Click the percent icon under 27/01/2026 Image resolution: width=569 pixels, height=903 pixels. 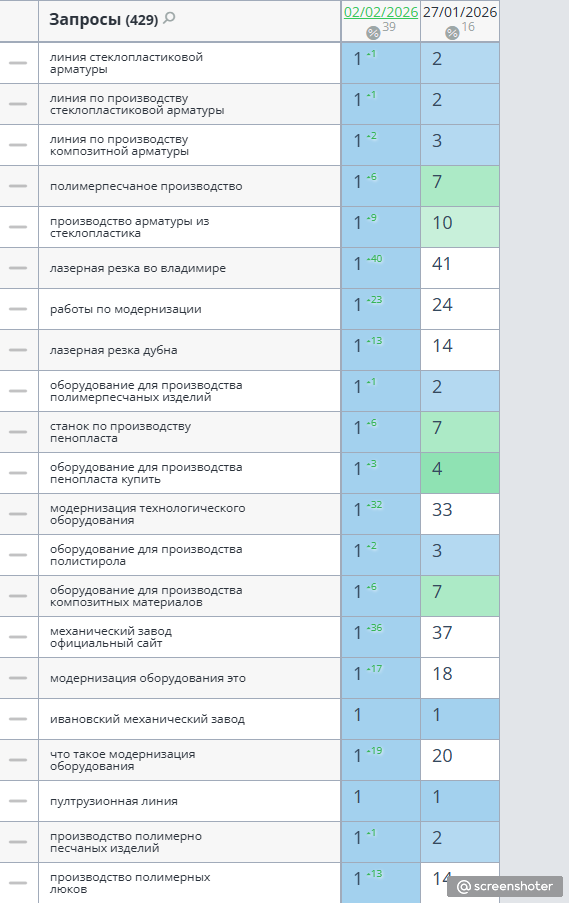pyautogui.click(x=452, y=33)
